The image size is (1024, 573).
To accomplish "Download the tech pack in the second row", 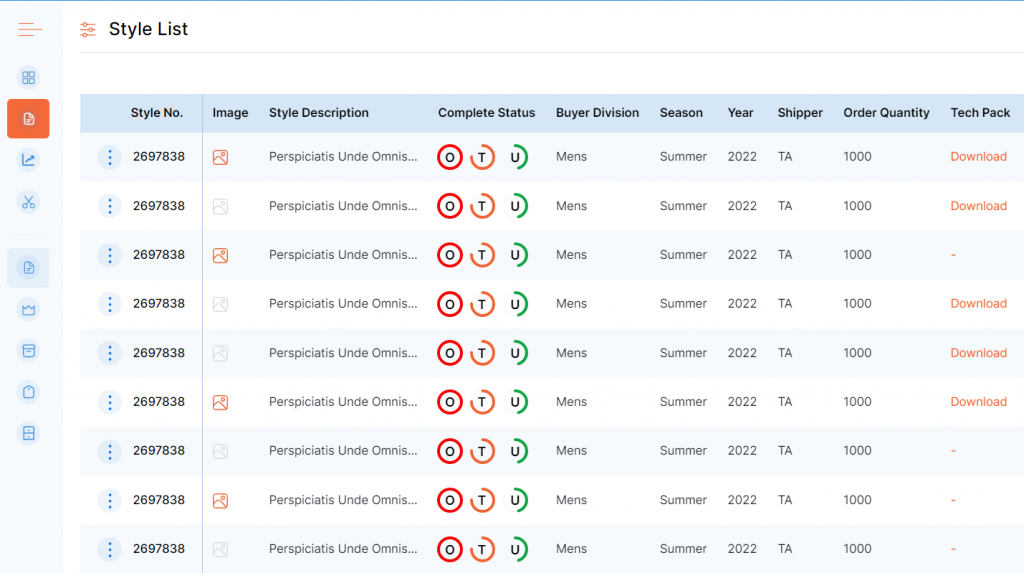I will point(978,206).
